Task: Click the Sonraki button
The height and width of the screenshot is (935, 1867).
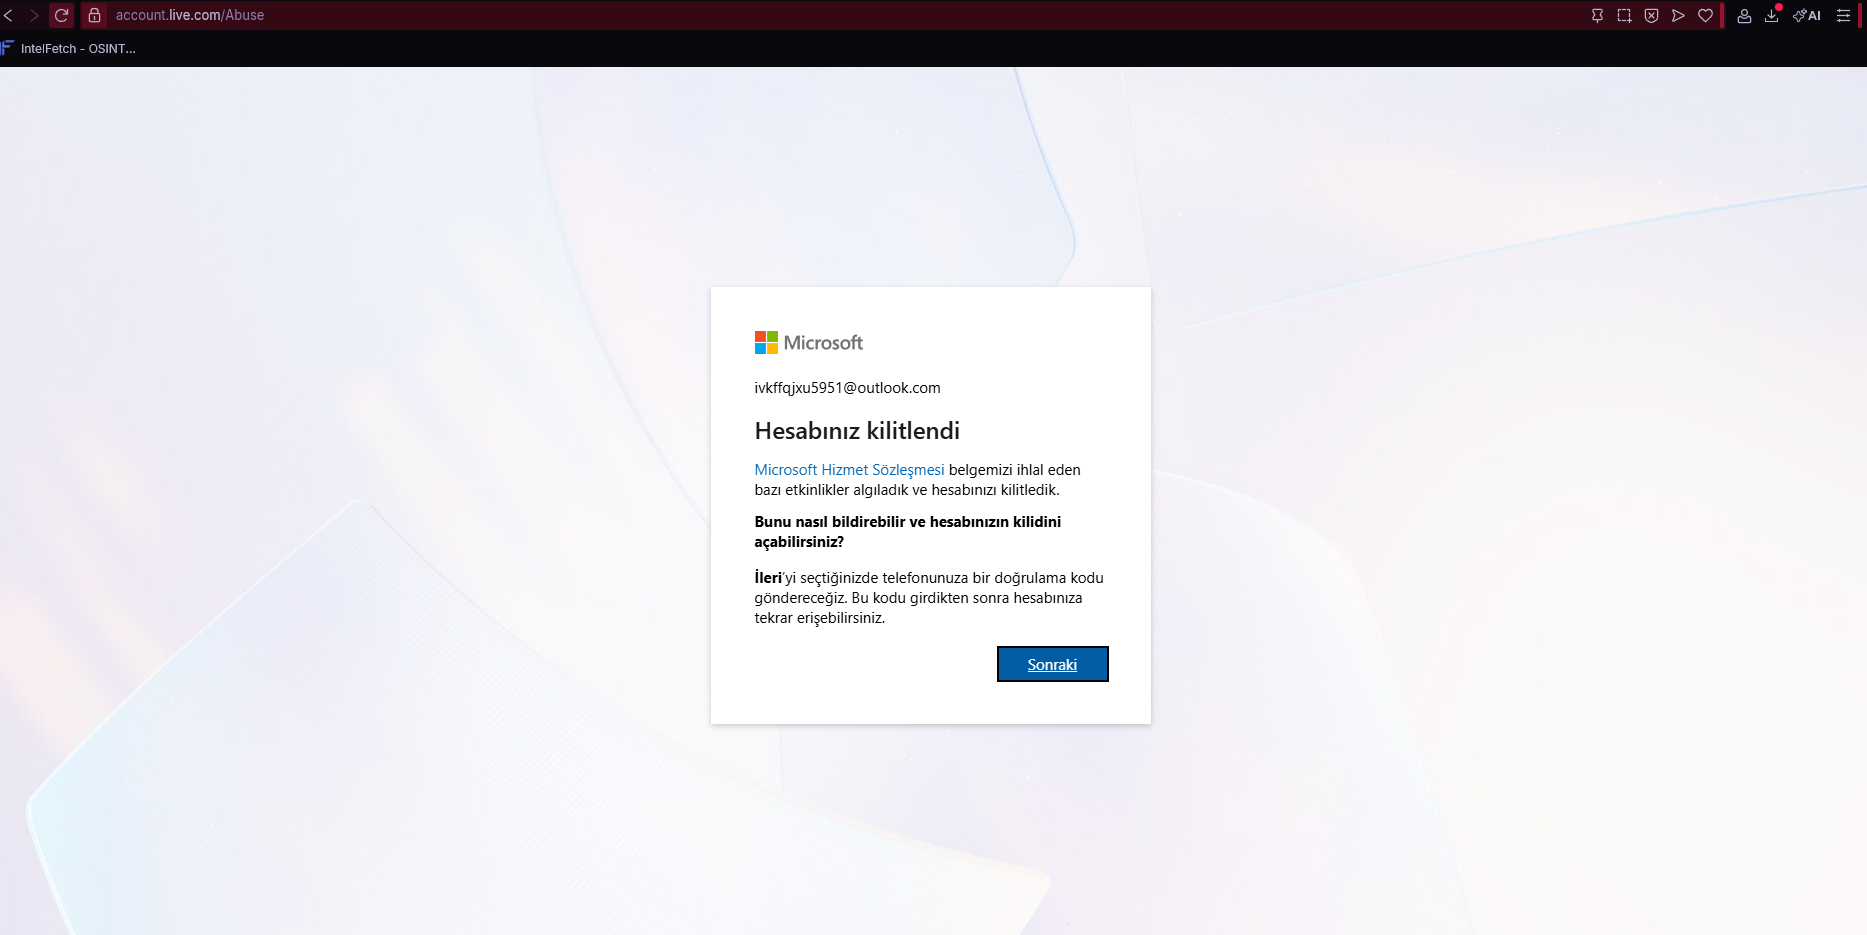Action: pyautogui.click(x=1052, y=664)
